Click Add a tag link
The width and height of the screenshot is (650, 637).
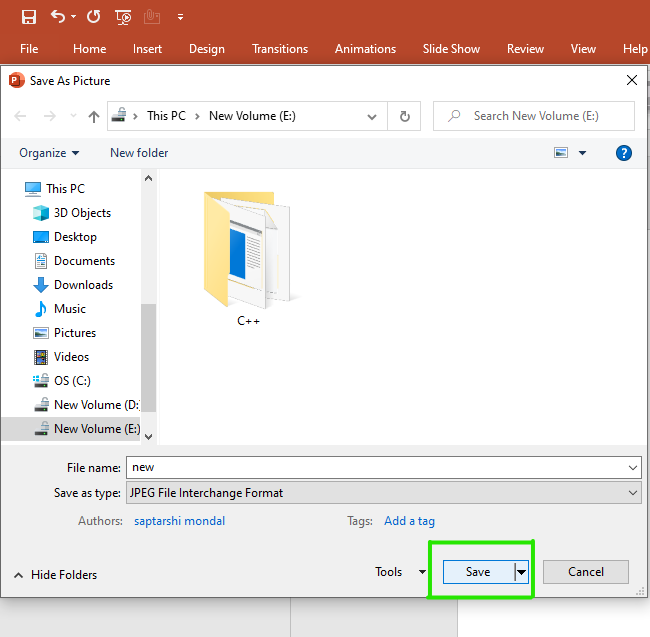point(409,521)
